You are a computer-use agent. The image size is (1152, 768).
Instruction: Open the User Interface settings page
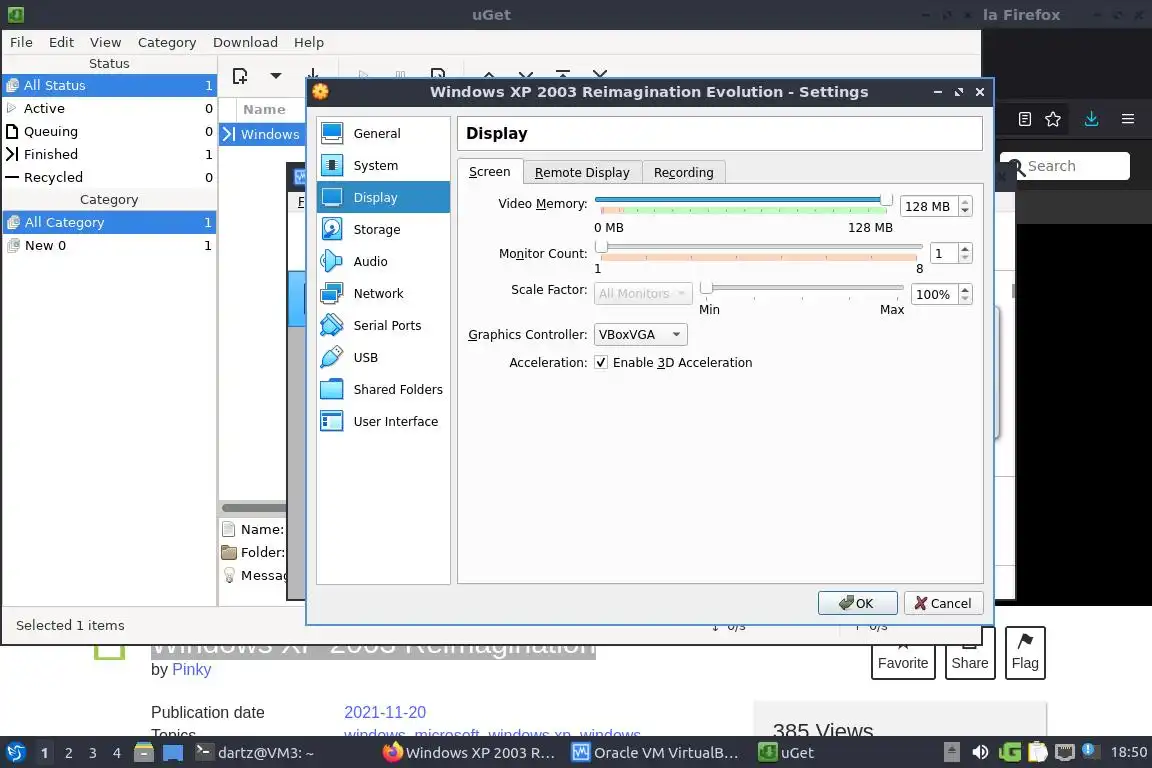click(x=383, y=421)
